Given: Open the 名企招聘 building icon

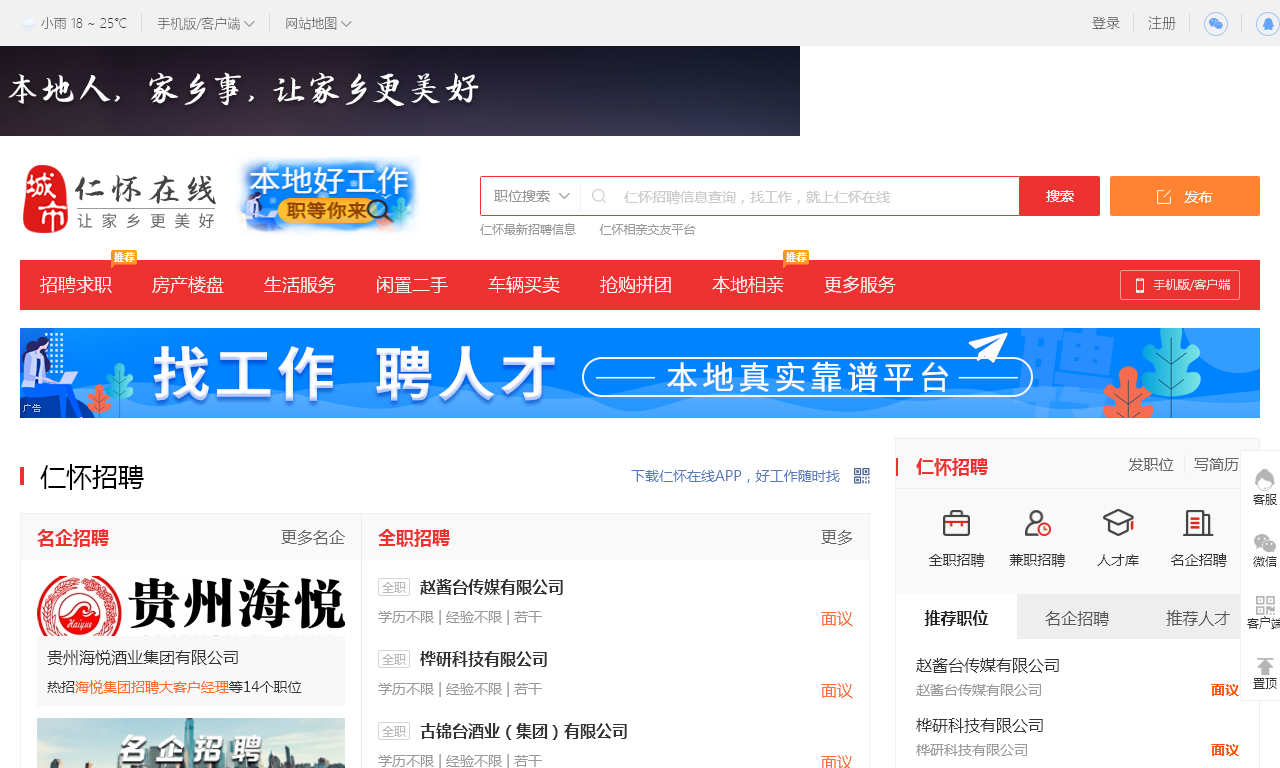Looking at the screenshot, I should (1198, 523).
